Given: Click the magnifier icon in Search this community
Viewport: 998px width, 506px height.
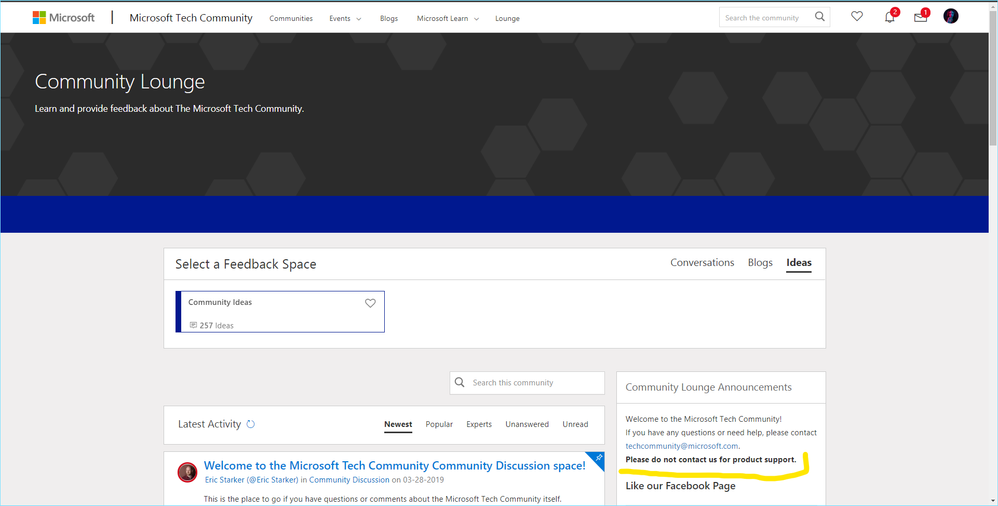Looking at the screenshot, I should [x=460, y=383].
